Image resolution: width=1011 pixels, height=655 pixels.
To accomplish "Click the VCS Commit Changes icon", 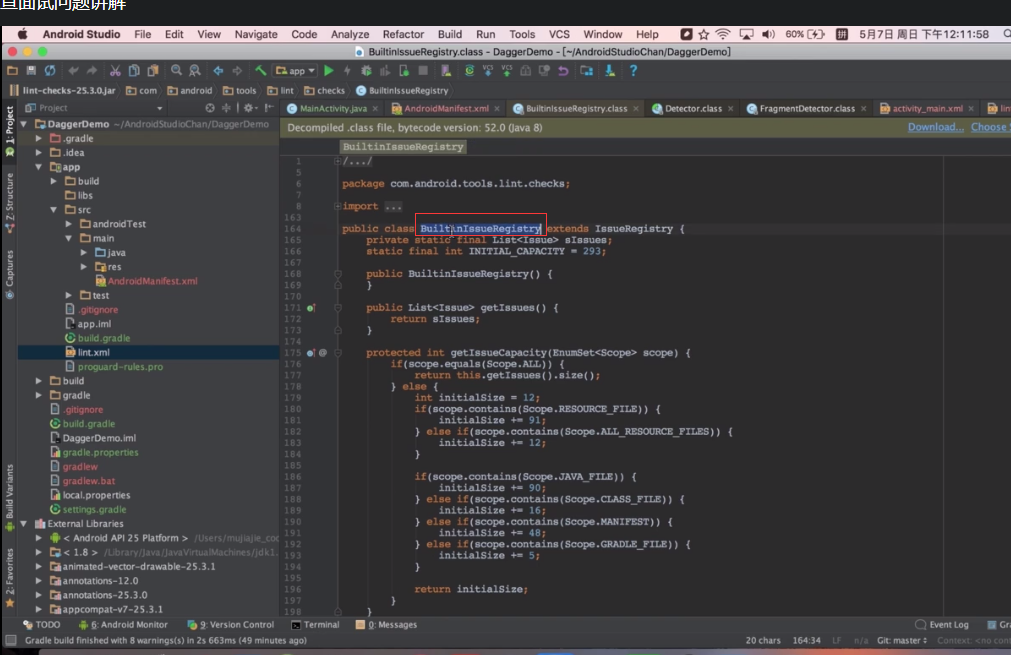I will click(507, 71).
